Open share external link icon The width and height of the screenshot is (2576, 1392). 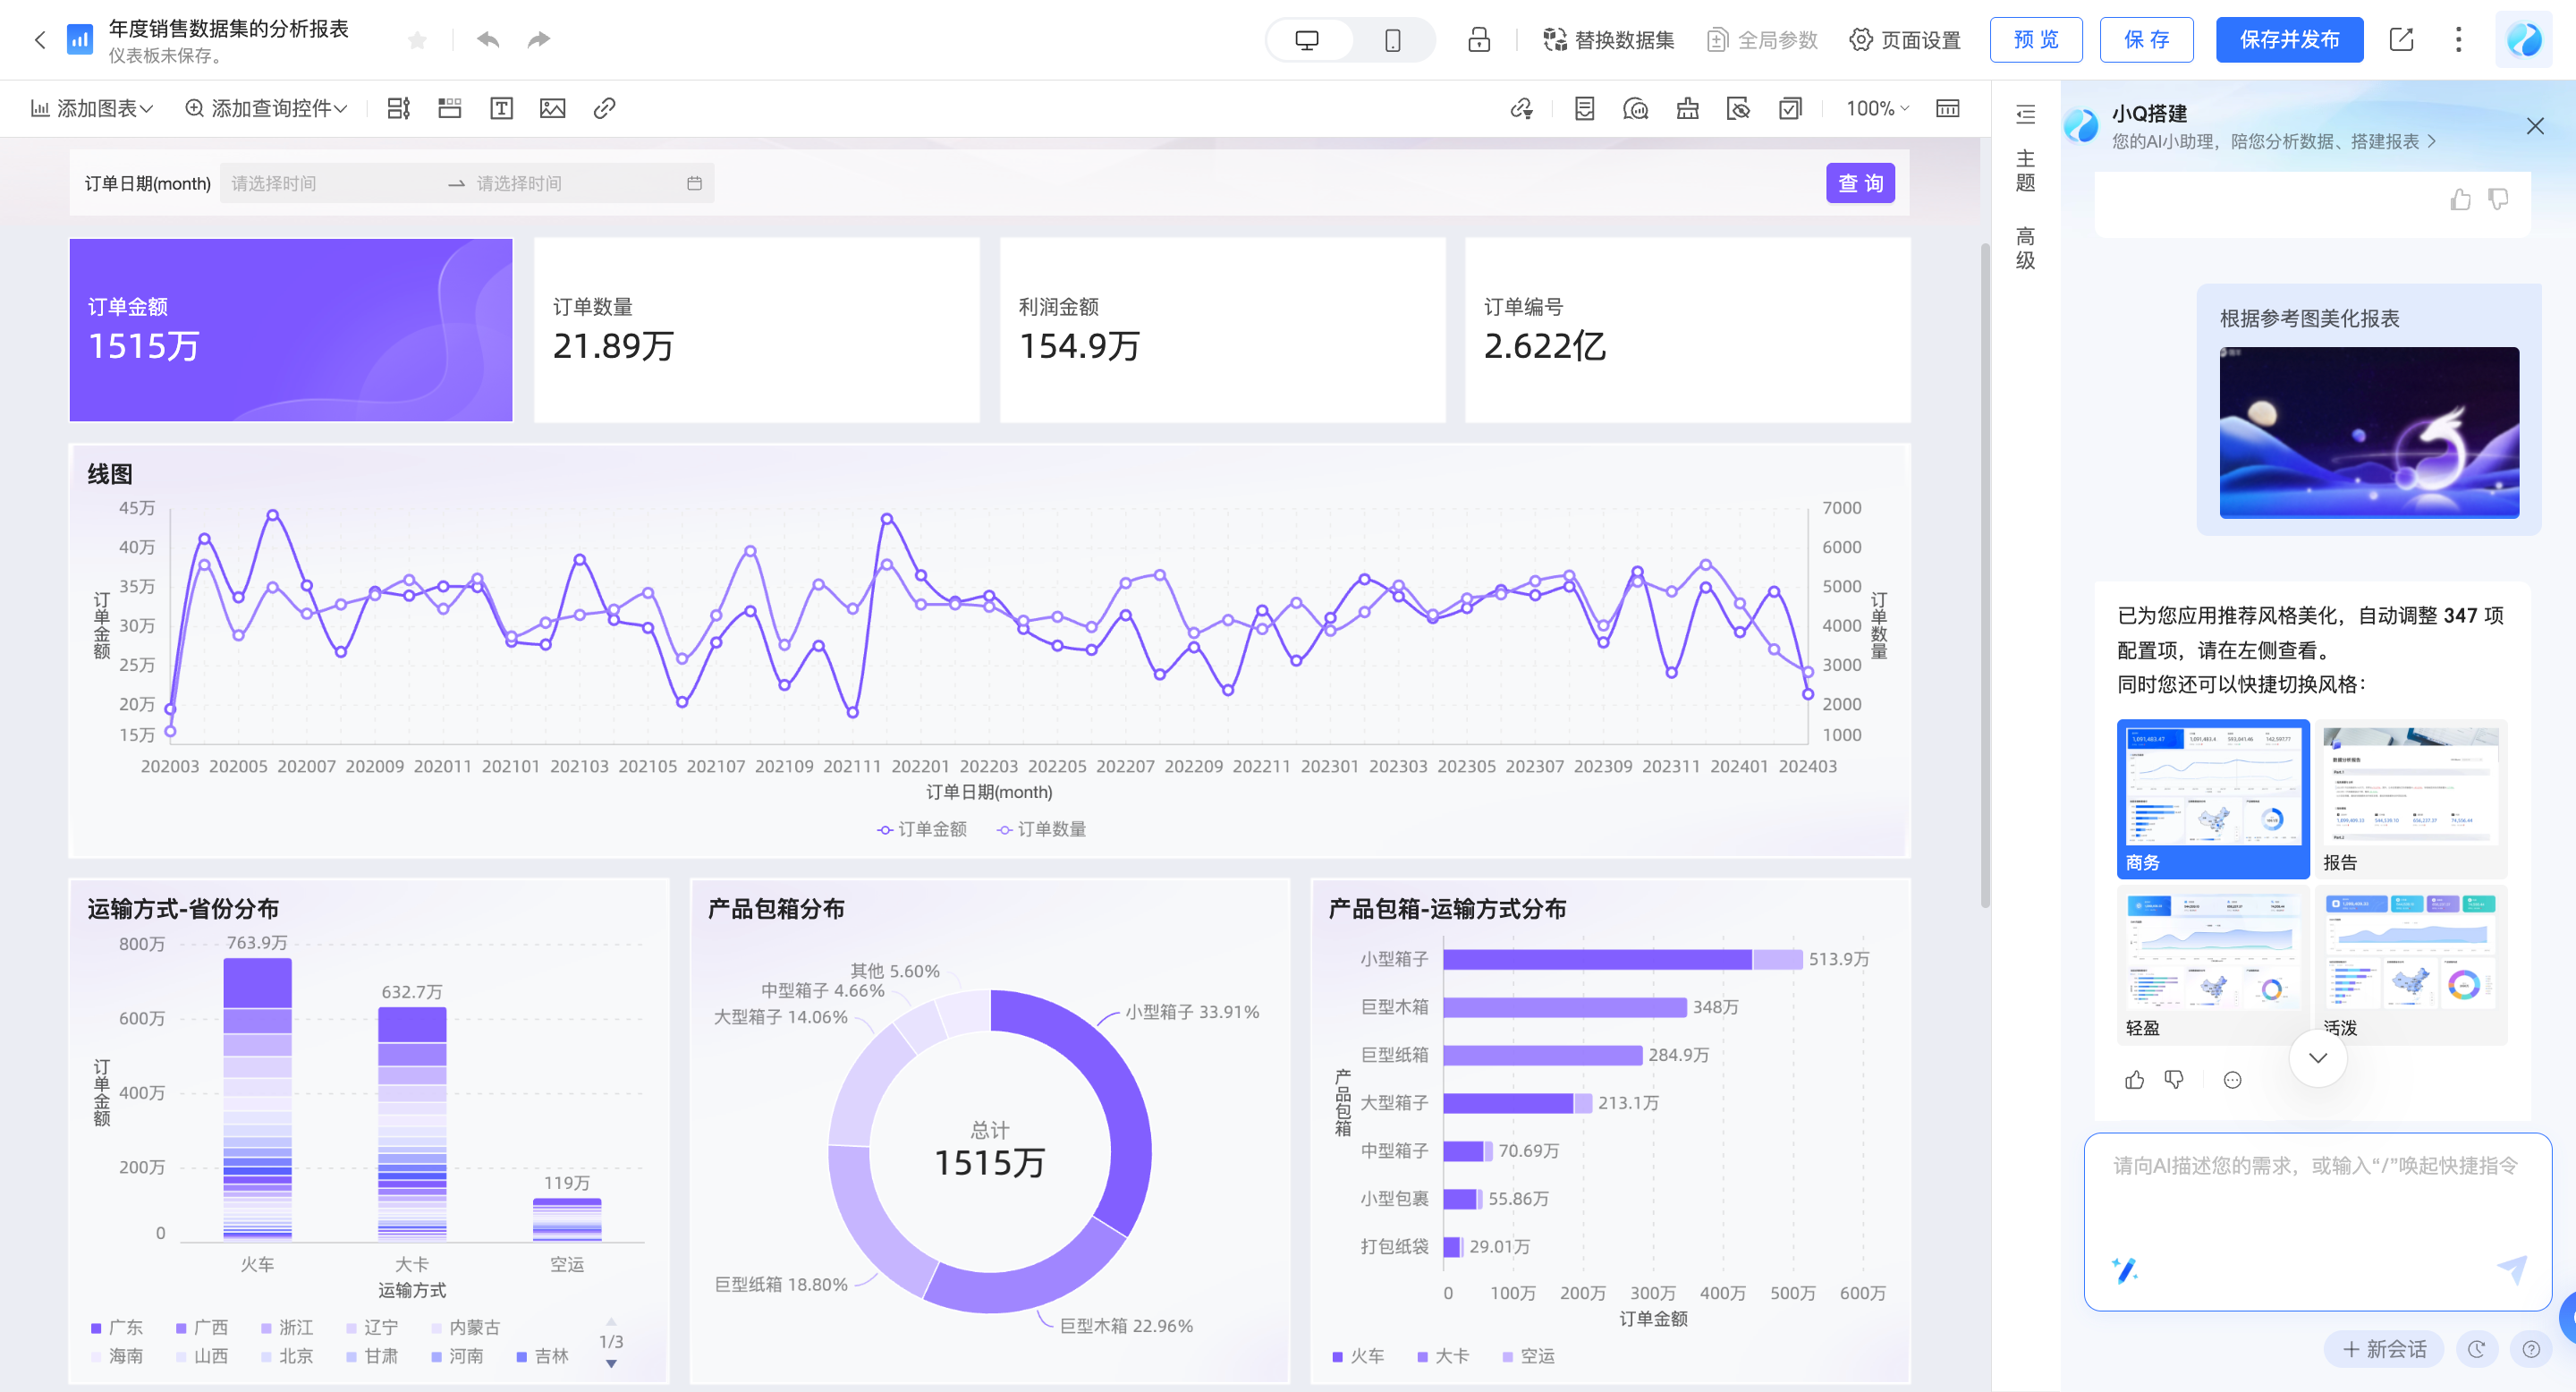coord(2401,40)
